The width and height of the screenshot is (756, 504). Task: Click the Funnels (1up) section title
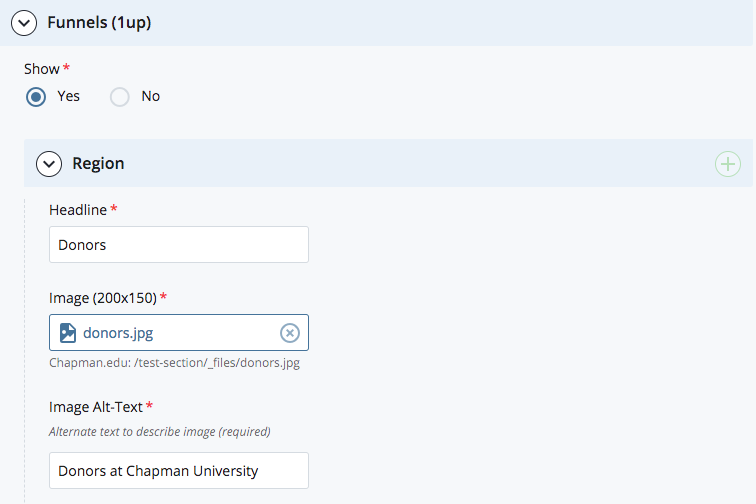(99, 22)
